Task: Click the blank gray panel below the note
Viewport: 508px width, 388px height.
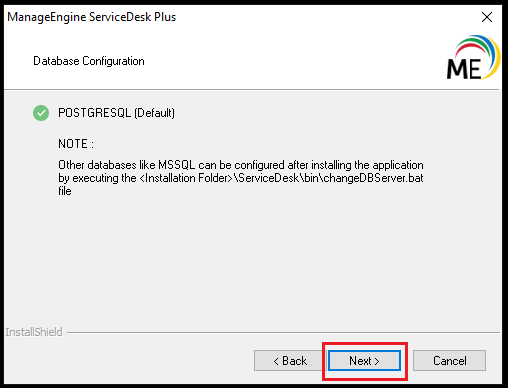Action: click(253, 260)
